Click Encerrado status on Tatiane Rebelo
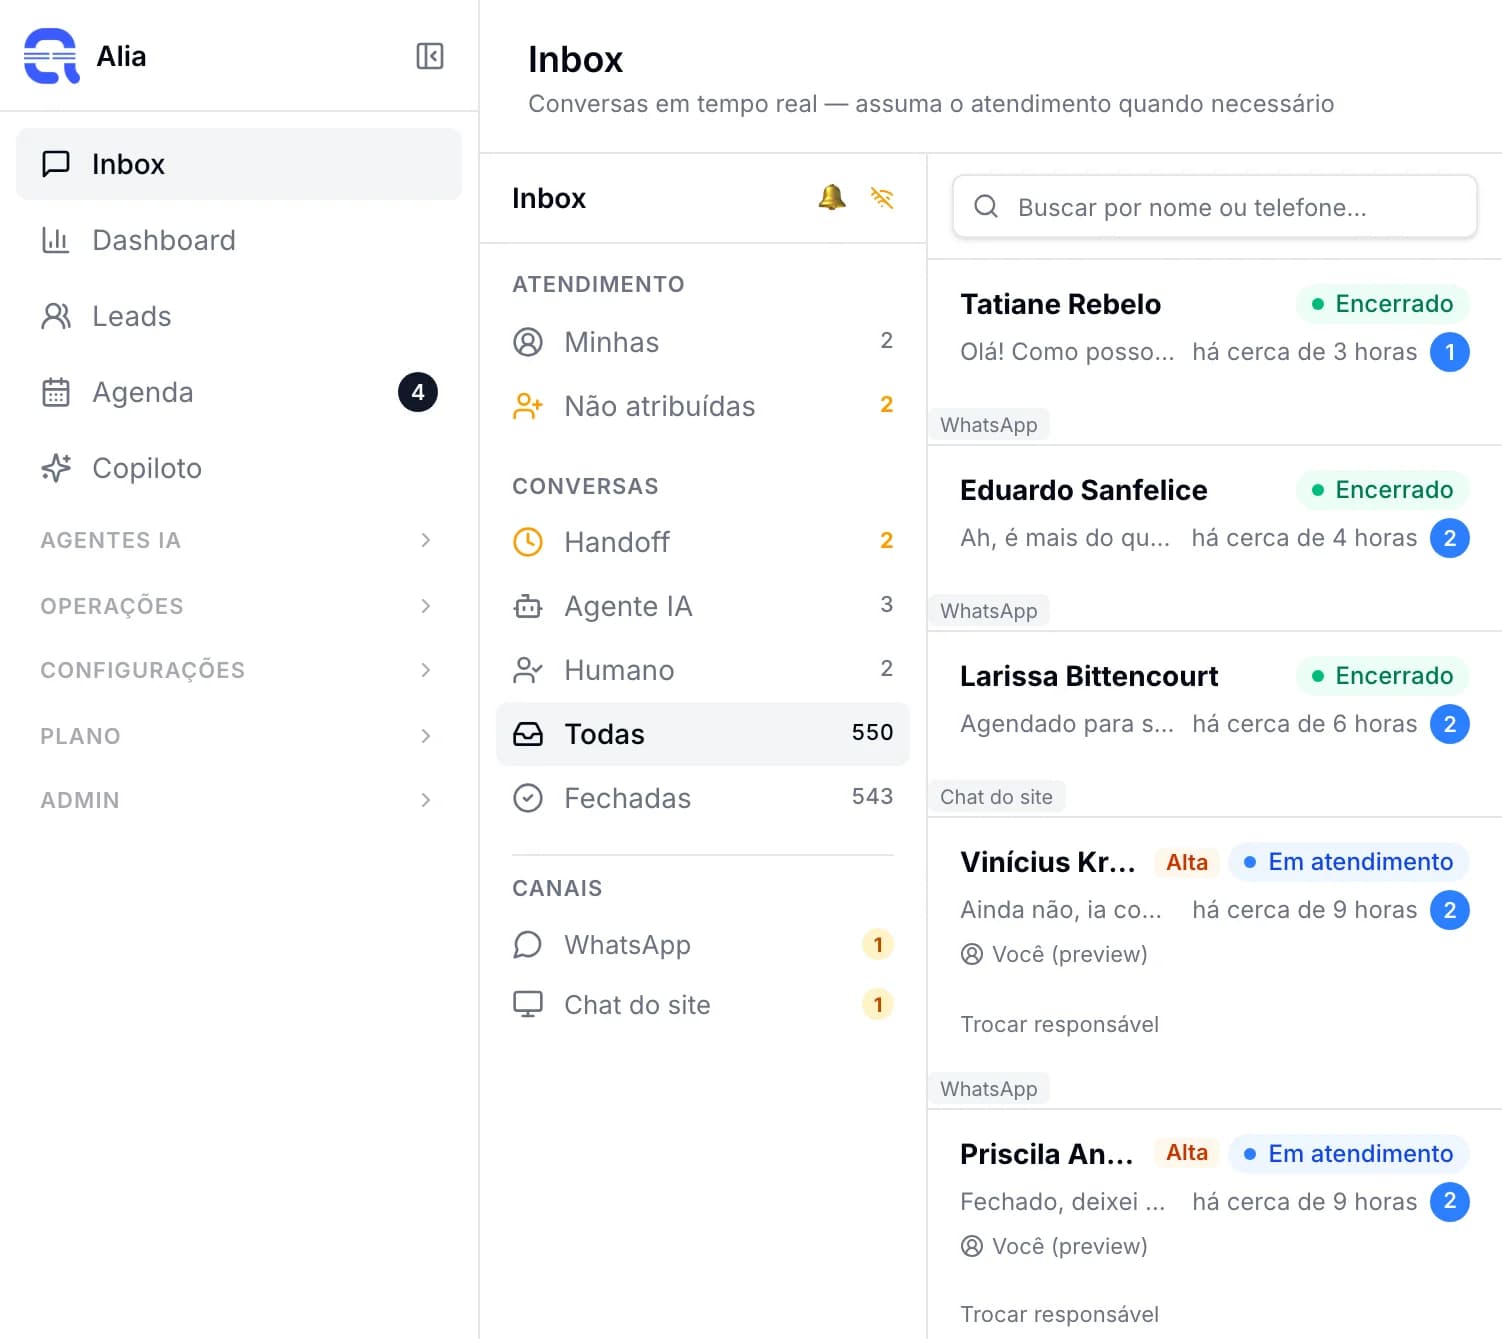Viewport: 1502px width, 1339px height. tap(1382, 304)
